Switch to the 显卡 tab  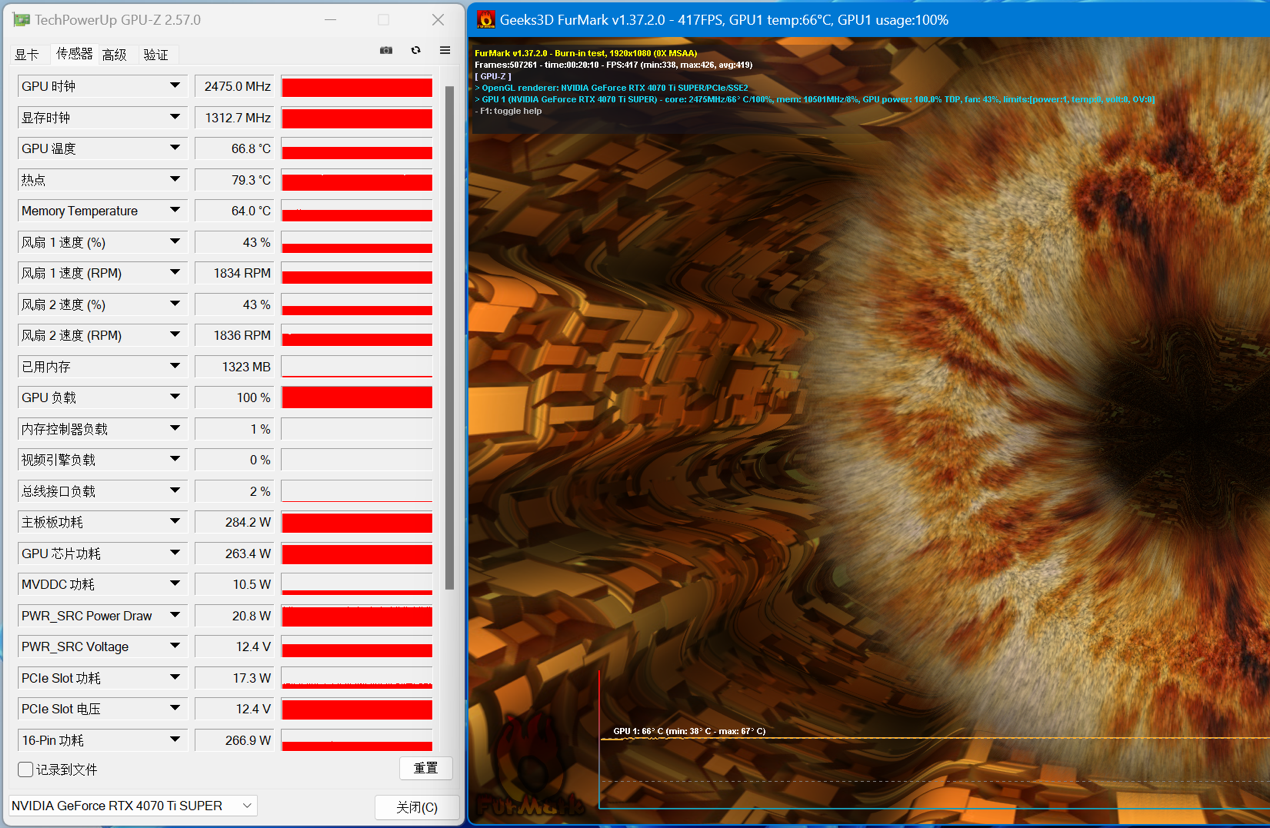[27, 55]
